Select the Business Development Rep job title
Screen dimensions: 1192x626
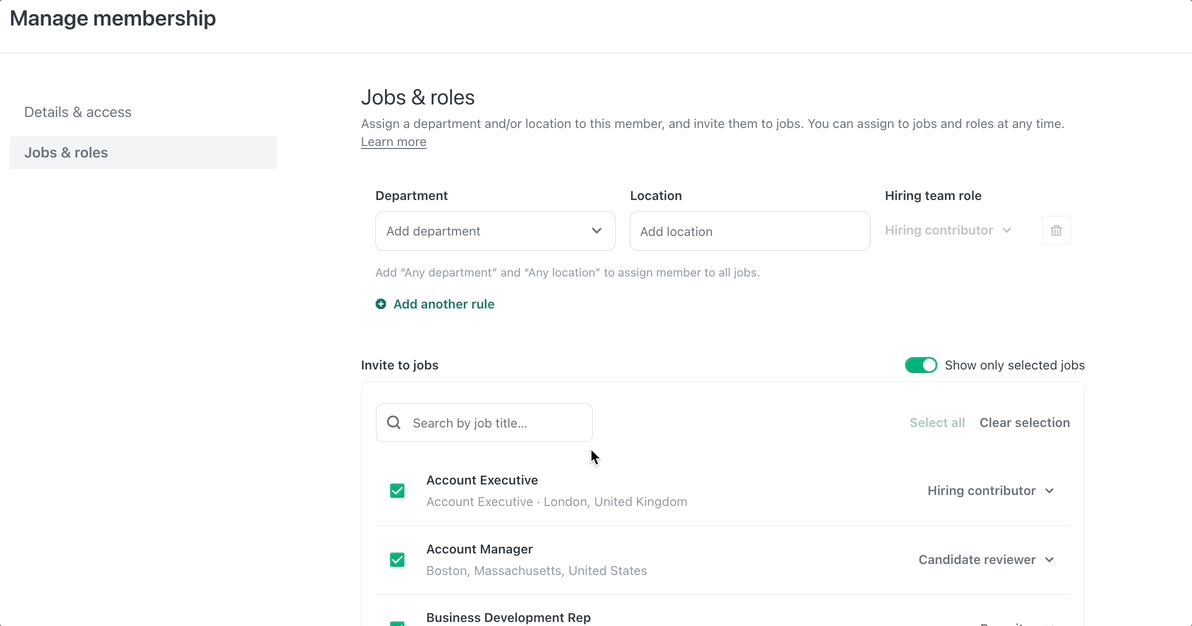(x=508, y=617)
